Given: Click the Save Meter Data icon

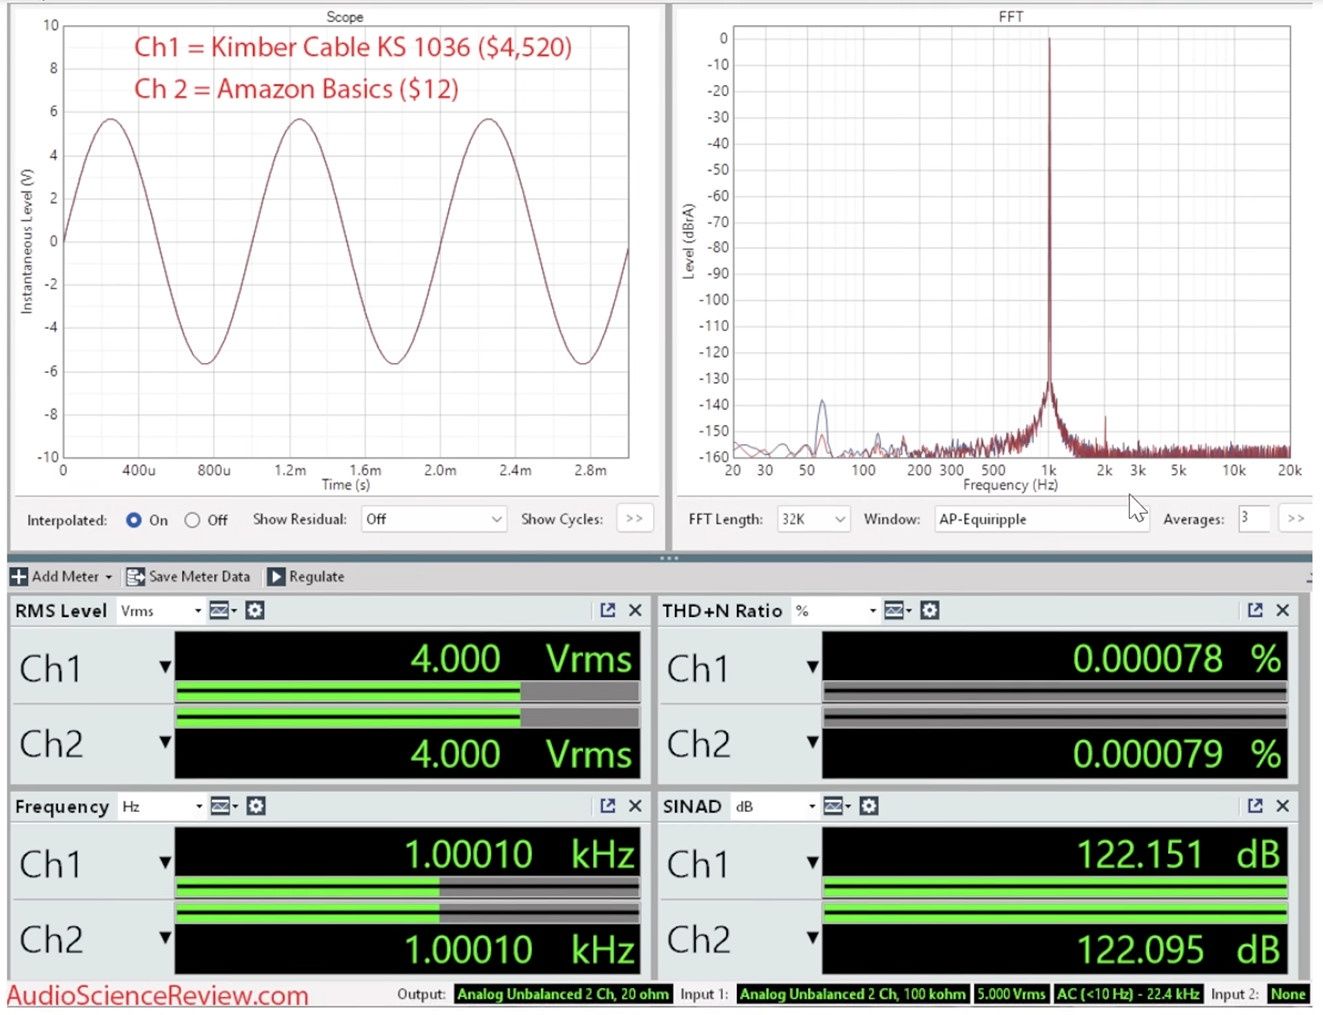Looking at the screenshot, I should pos(135,577).
